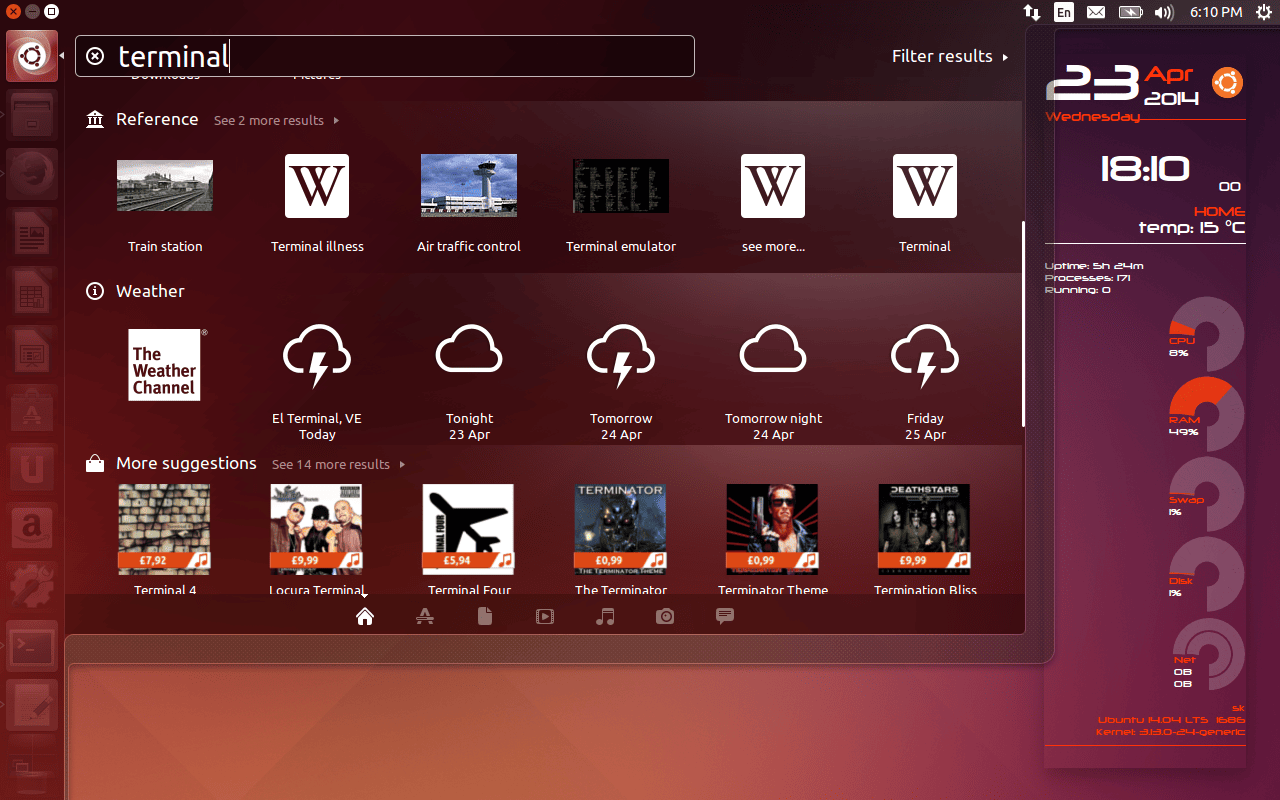This screenshot has height=800, width=1280.
Task: Expand the Filter results panel
Action: pos(948,56)
